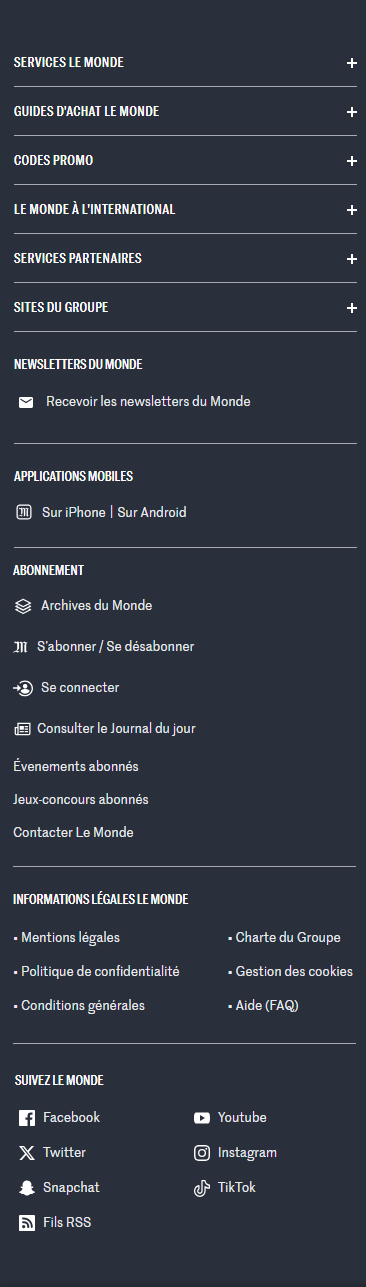The height and width of the screenshot is (1287, 366).
Task: Click the Facebook logo icon
Action: (27, 1118)
